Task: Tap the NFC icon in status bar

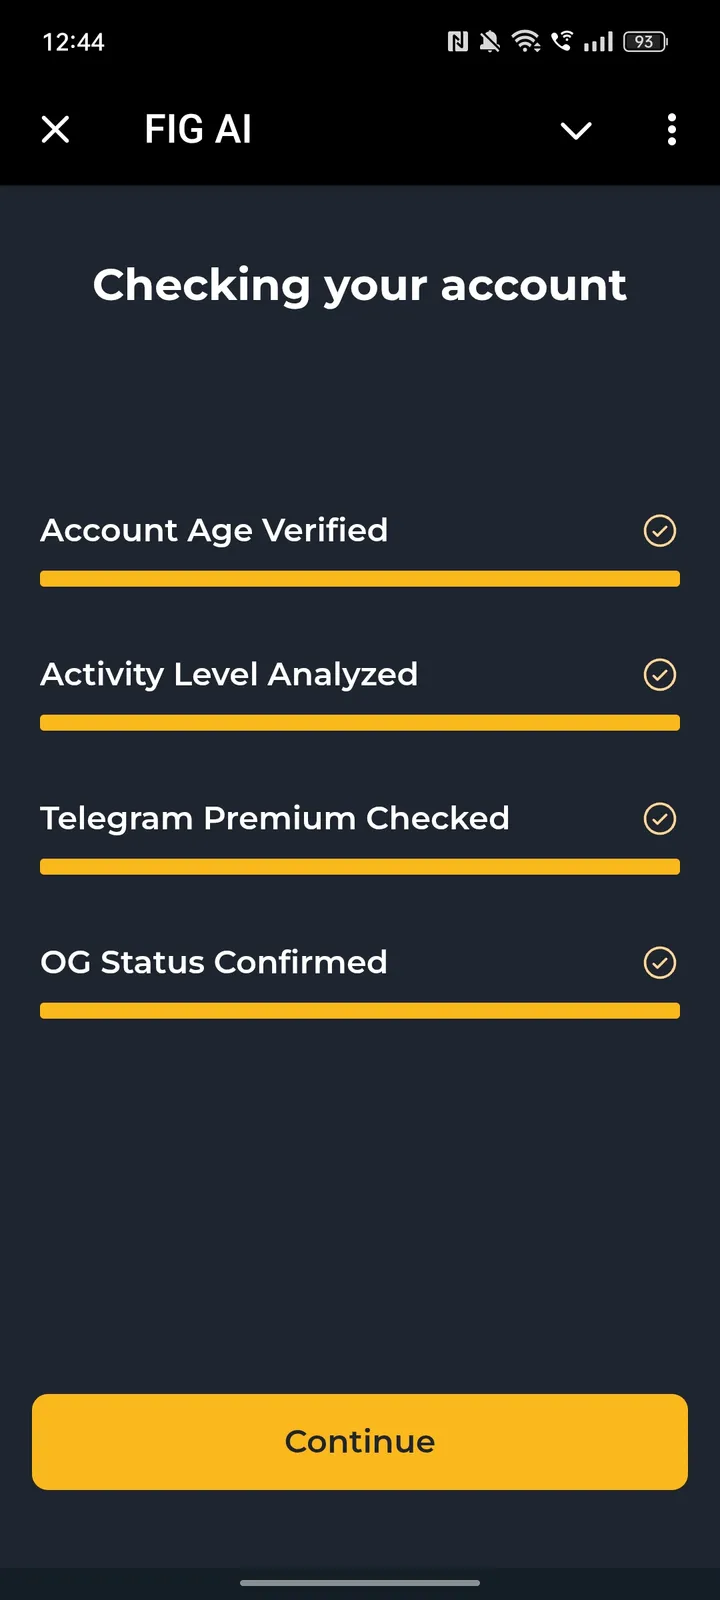Action: click(x=458, y=42)
